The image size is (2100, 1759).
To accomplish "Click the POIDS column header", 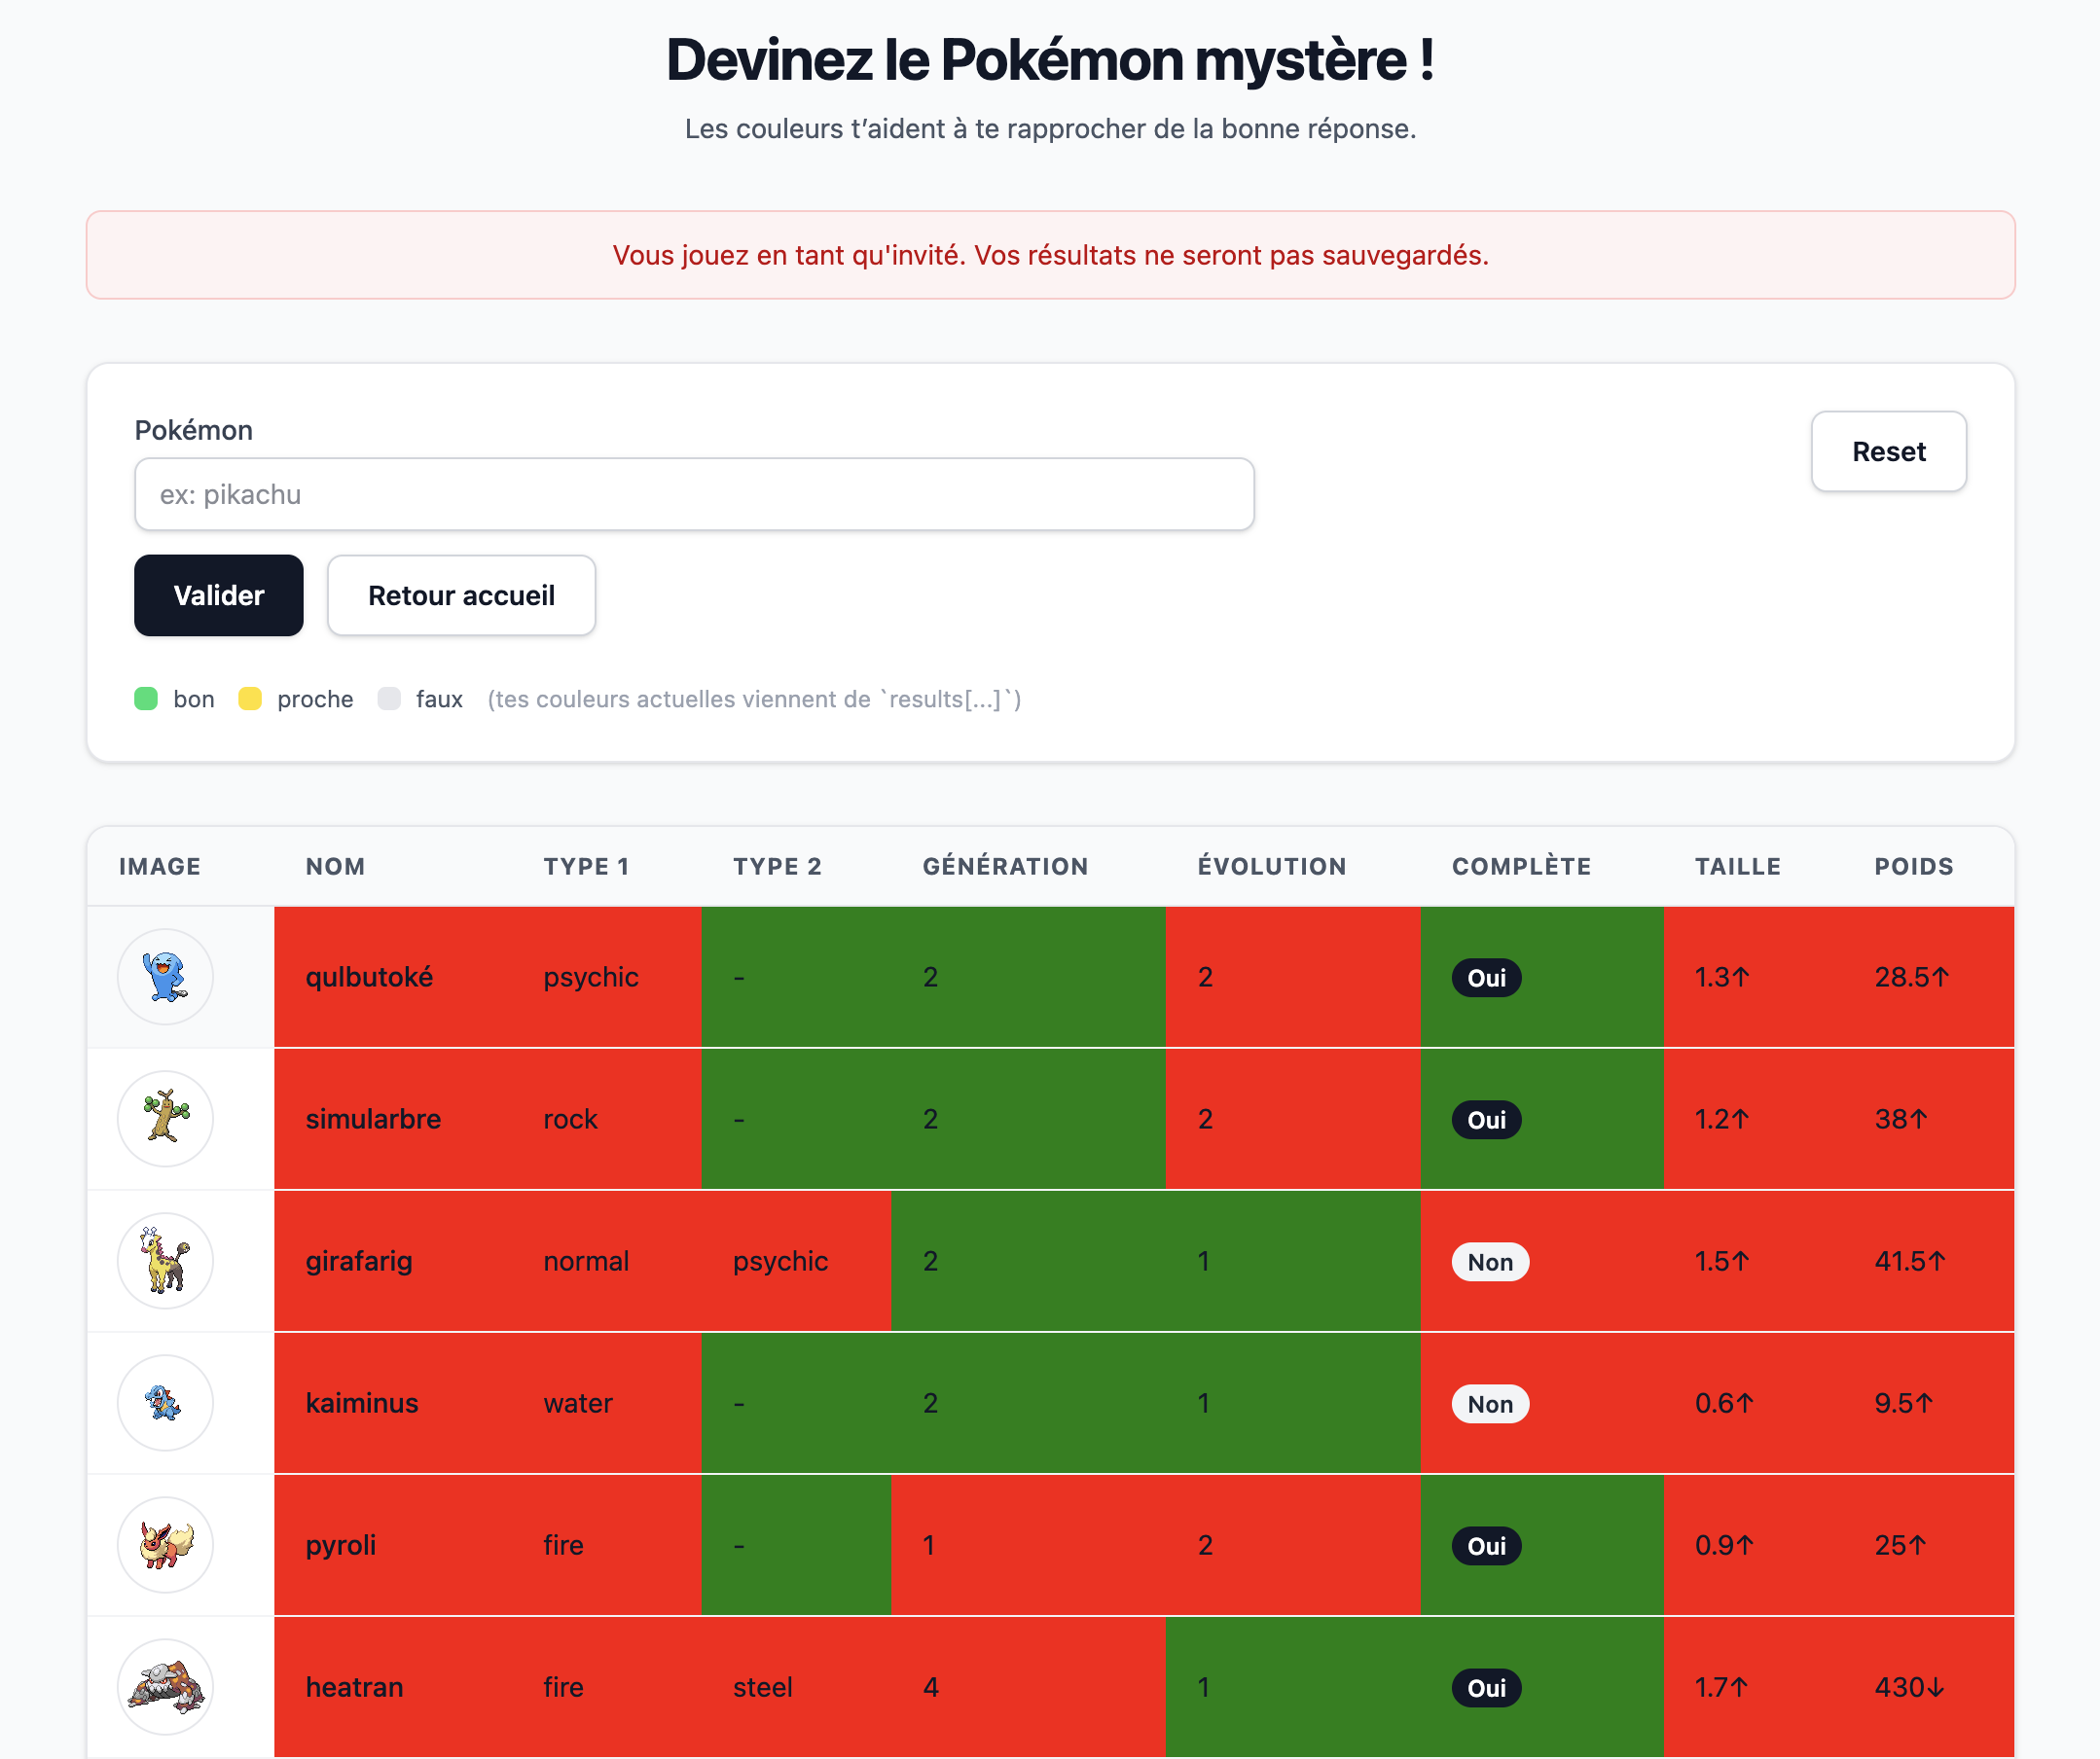I will click(1914, 866).
